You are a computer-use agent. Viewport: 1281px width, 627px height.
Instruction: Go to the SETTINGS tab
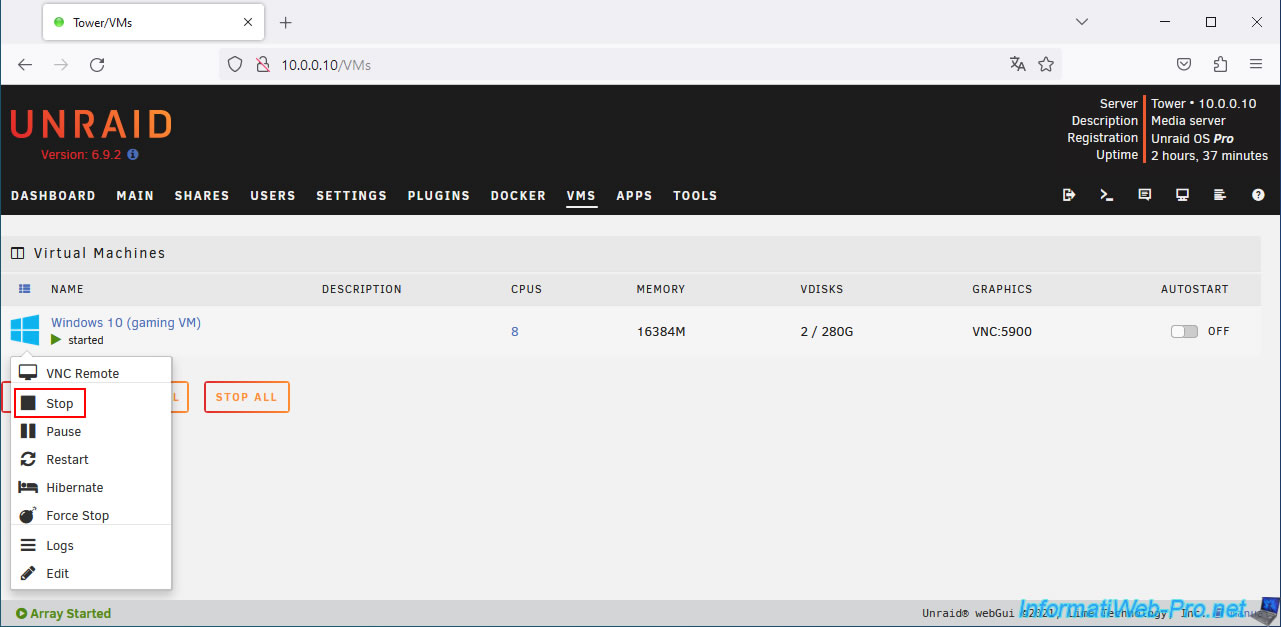click(x=351, y=196)
